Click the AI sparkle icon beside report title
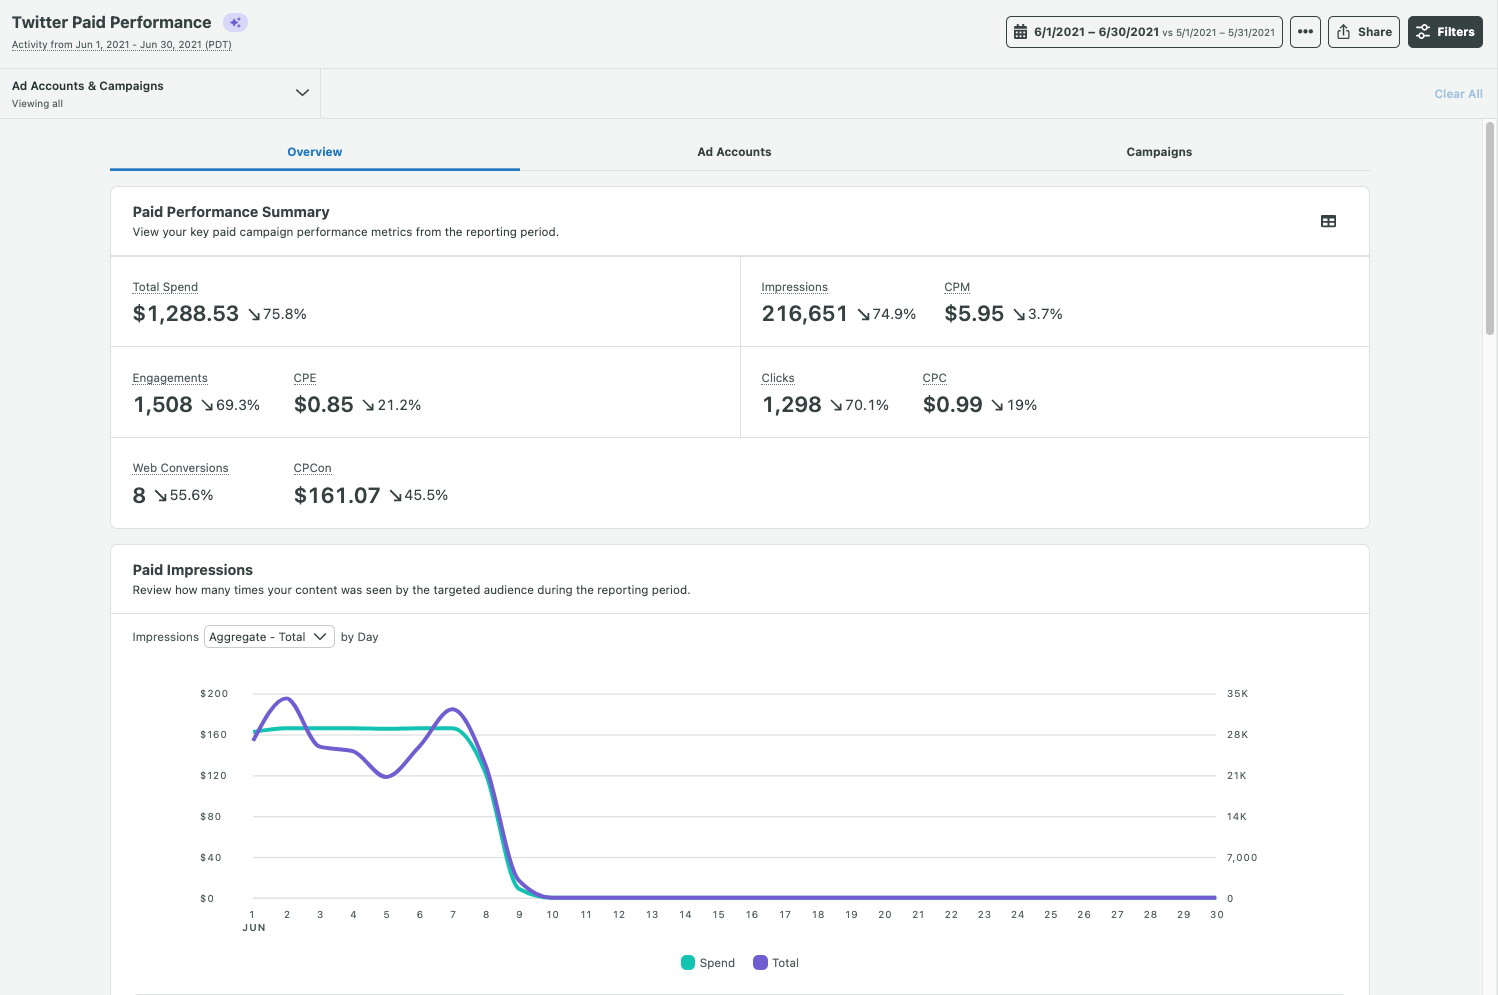Screen dimensions: 1498x995 coord(235,22)
